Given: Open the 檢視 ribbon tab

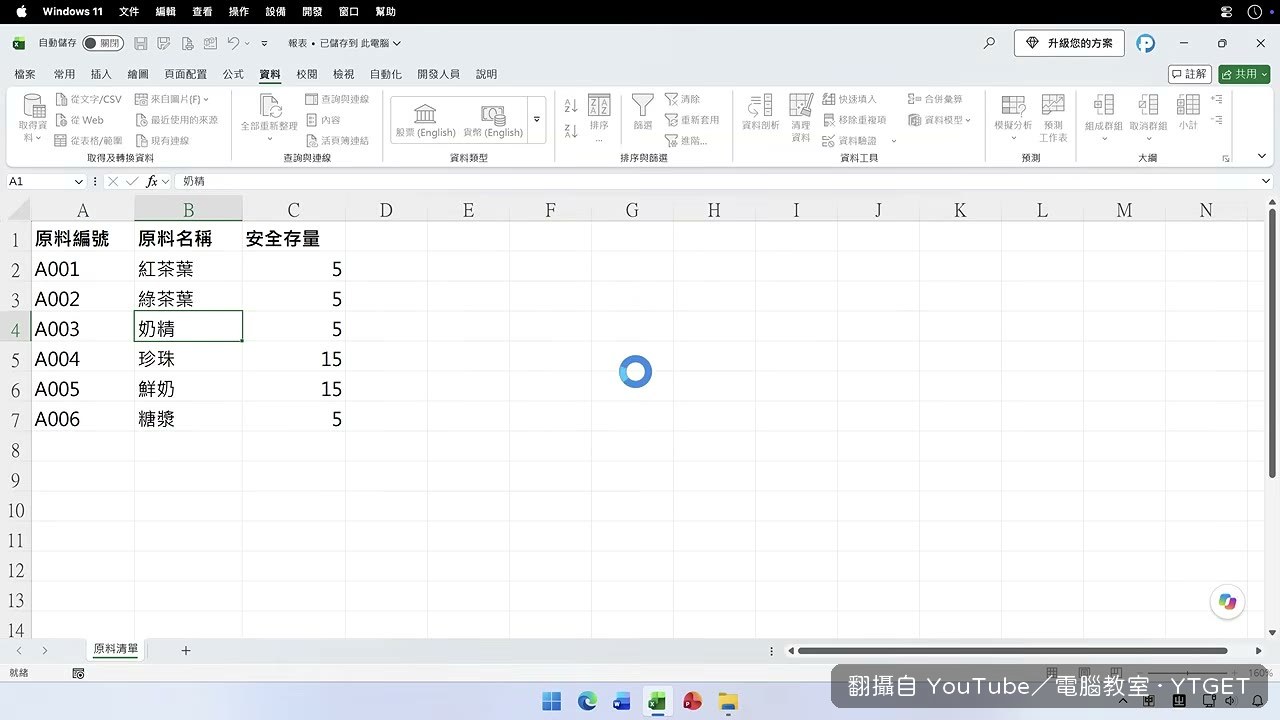Looking at the screenshot, I should click(344, 74).
